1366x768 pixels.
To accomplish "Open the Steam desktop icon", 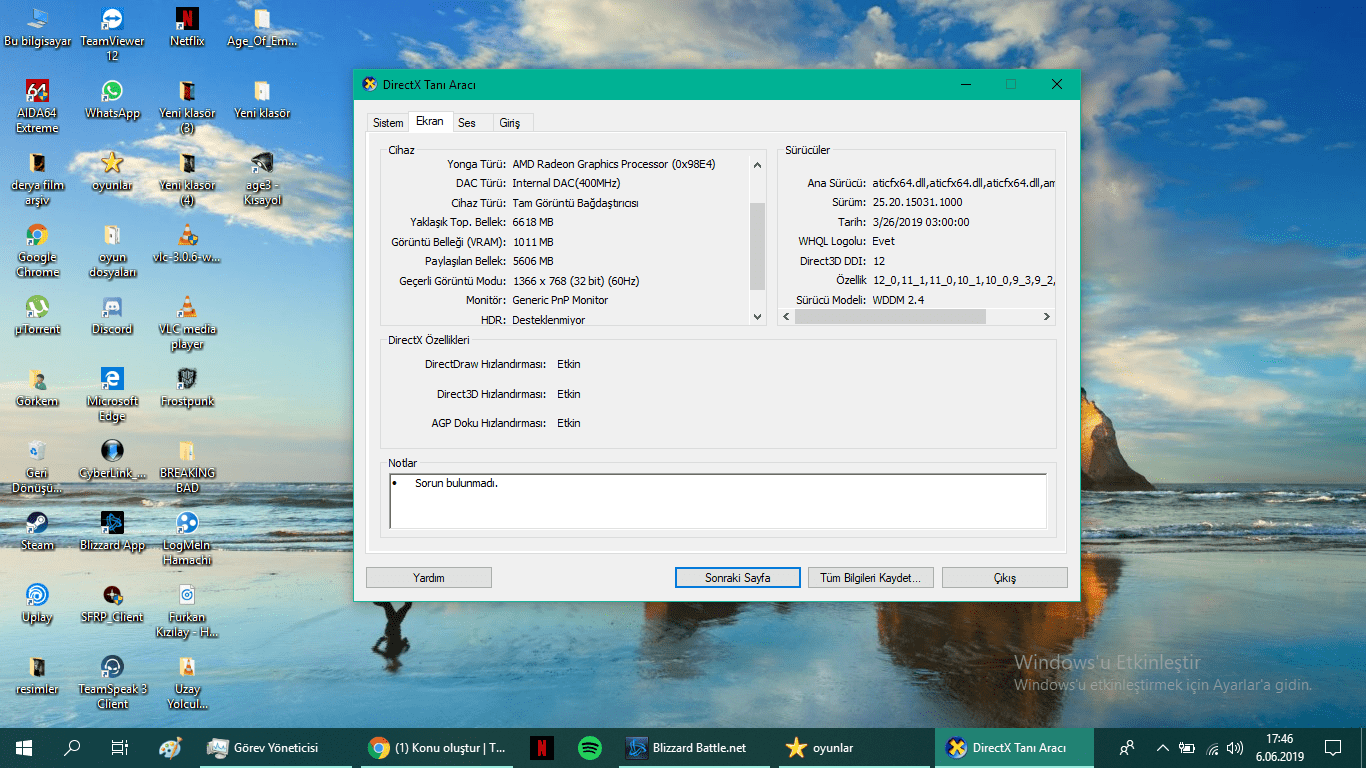I will pyautogui.click(x=37, y=524).
